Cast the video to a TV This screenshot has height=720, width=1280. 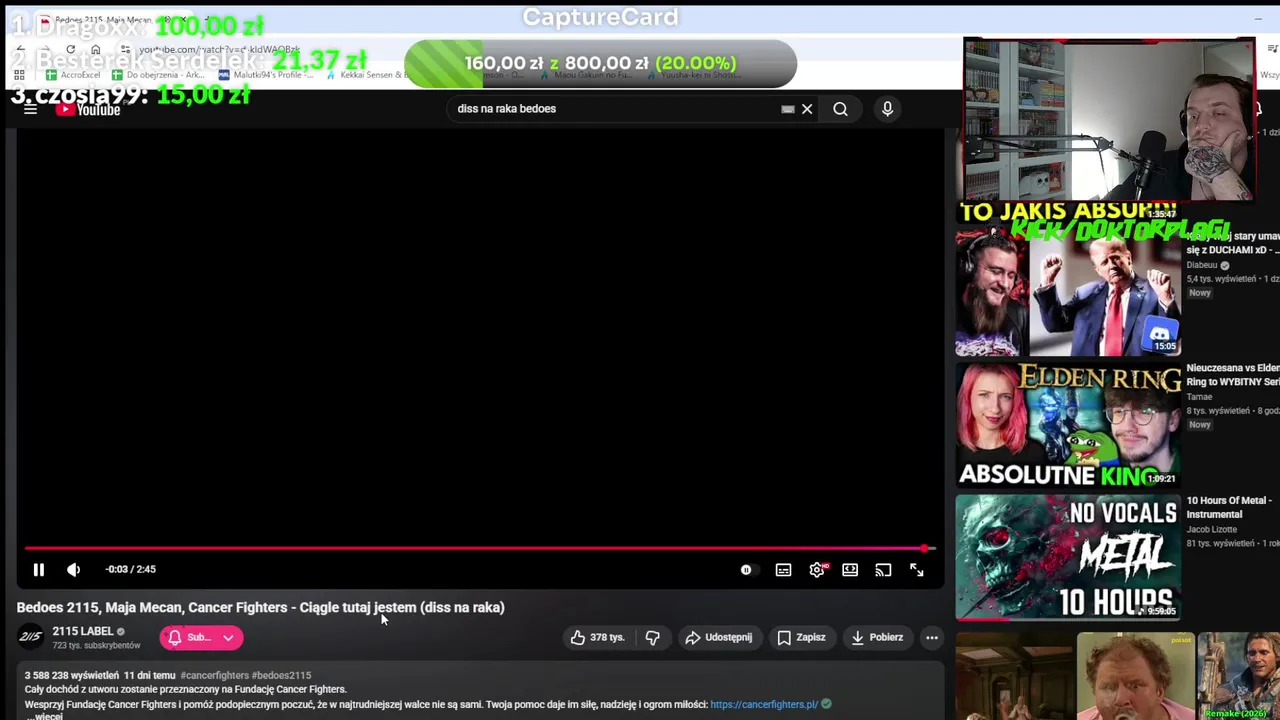[883, 570]
